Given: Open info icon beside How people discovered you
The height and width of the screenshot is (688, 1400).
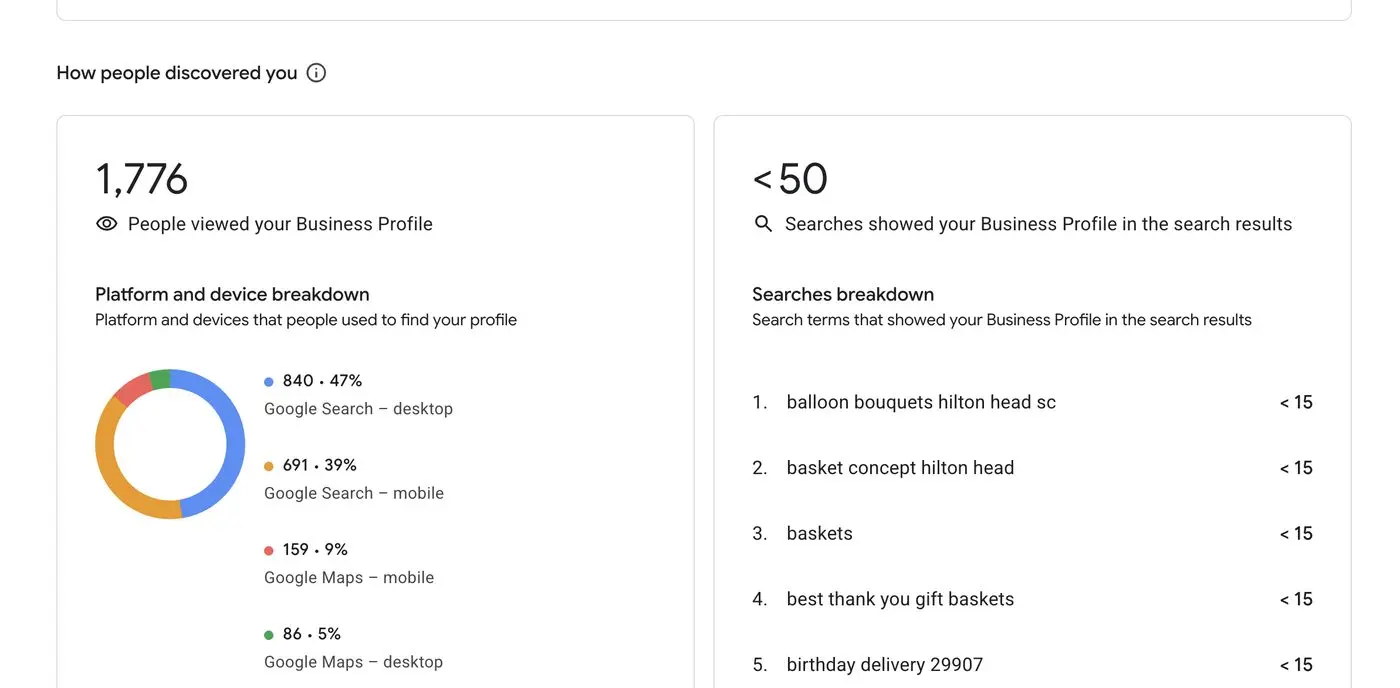Looking at the screenshot, I should pos(316,73).
